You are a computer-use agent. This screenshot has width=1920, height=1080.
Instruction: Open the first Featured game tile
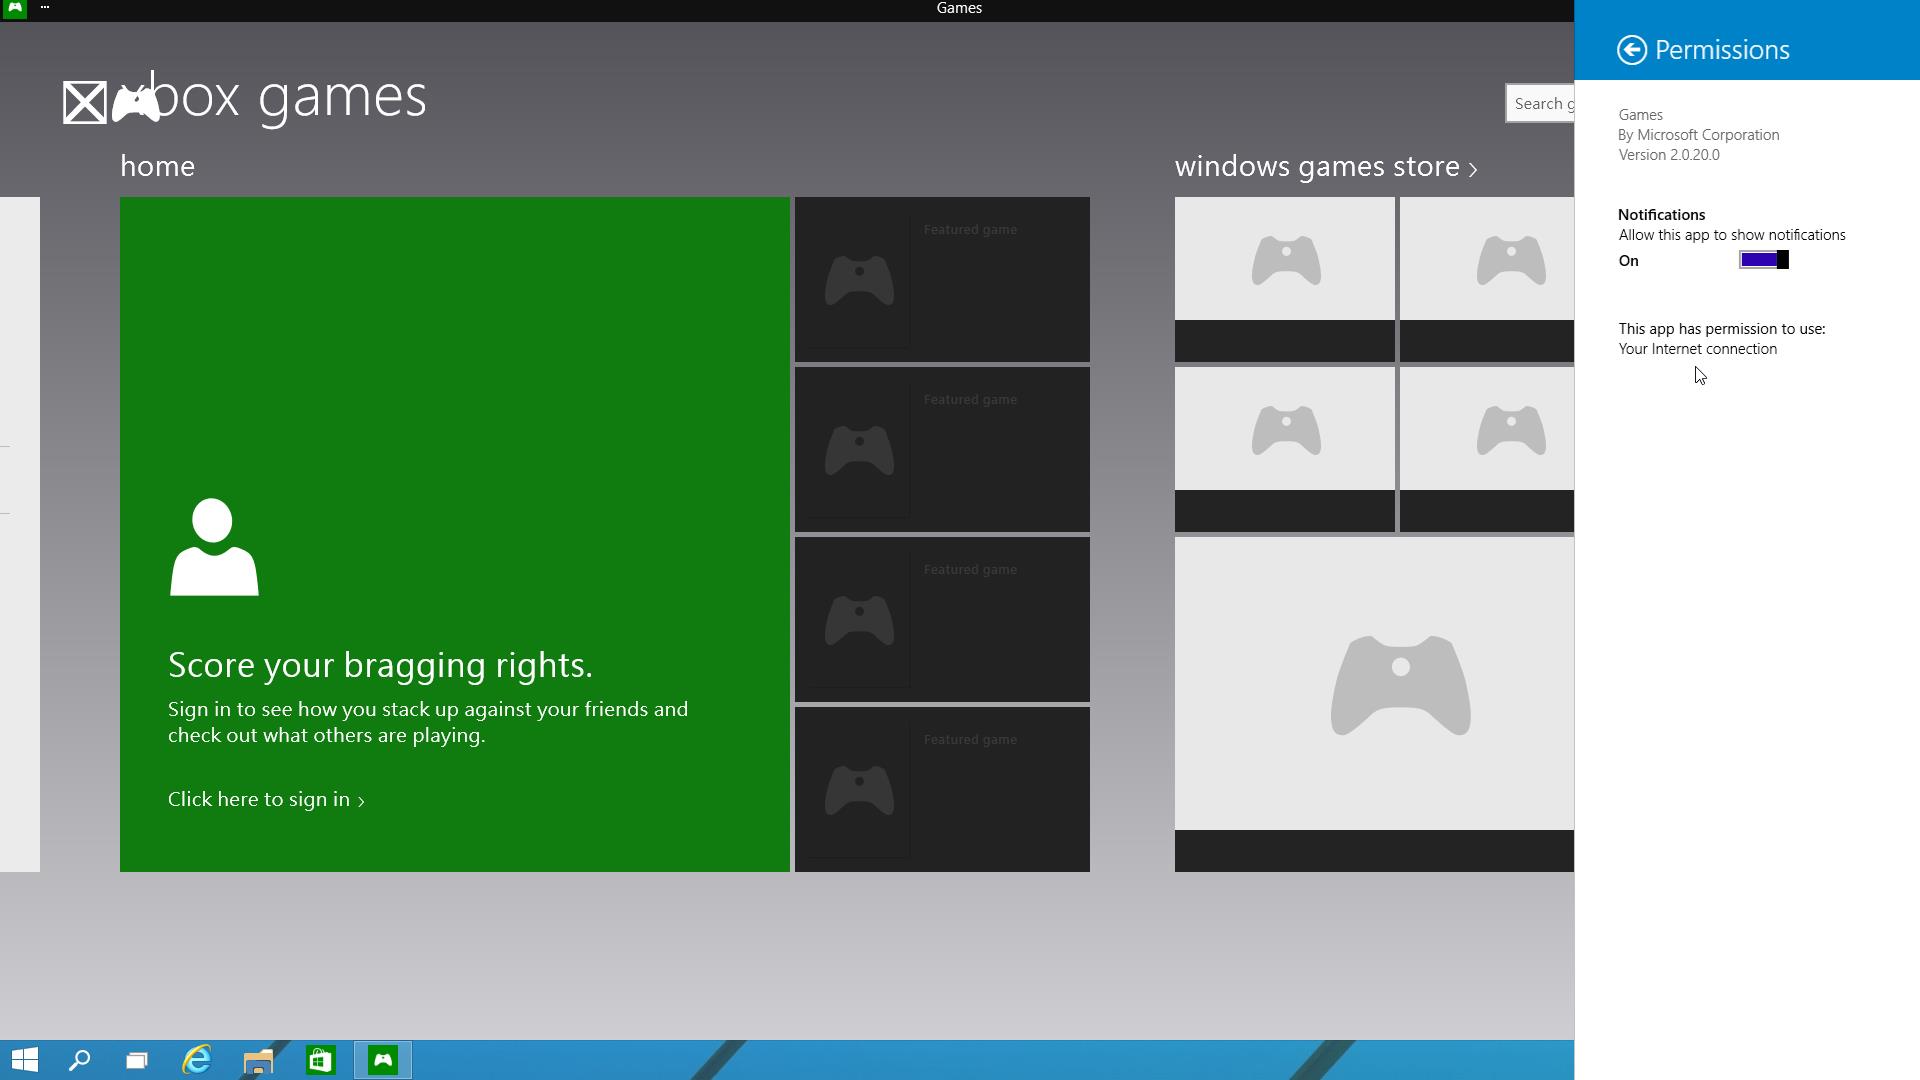[942, 279]
